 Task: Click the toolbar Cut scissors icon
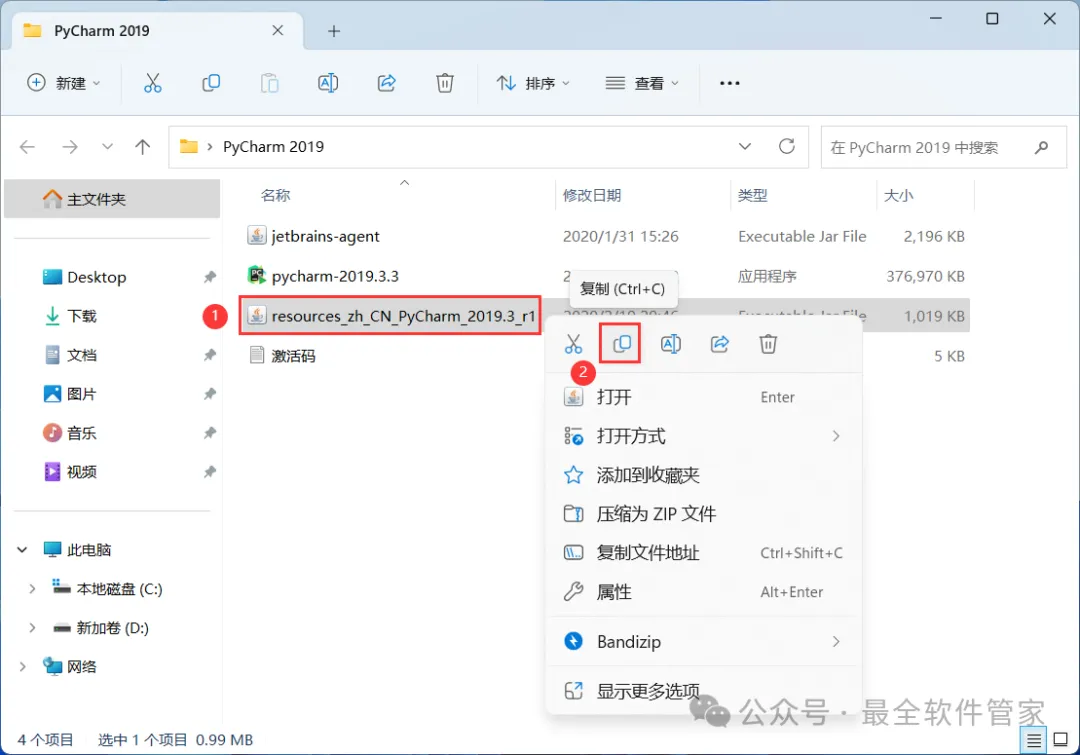tap(152, 83)
